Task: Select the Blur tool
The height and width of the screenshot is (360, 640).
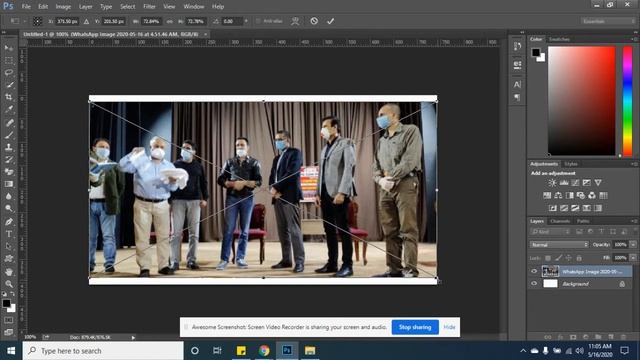Action: [x=9, y=196]
